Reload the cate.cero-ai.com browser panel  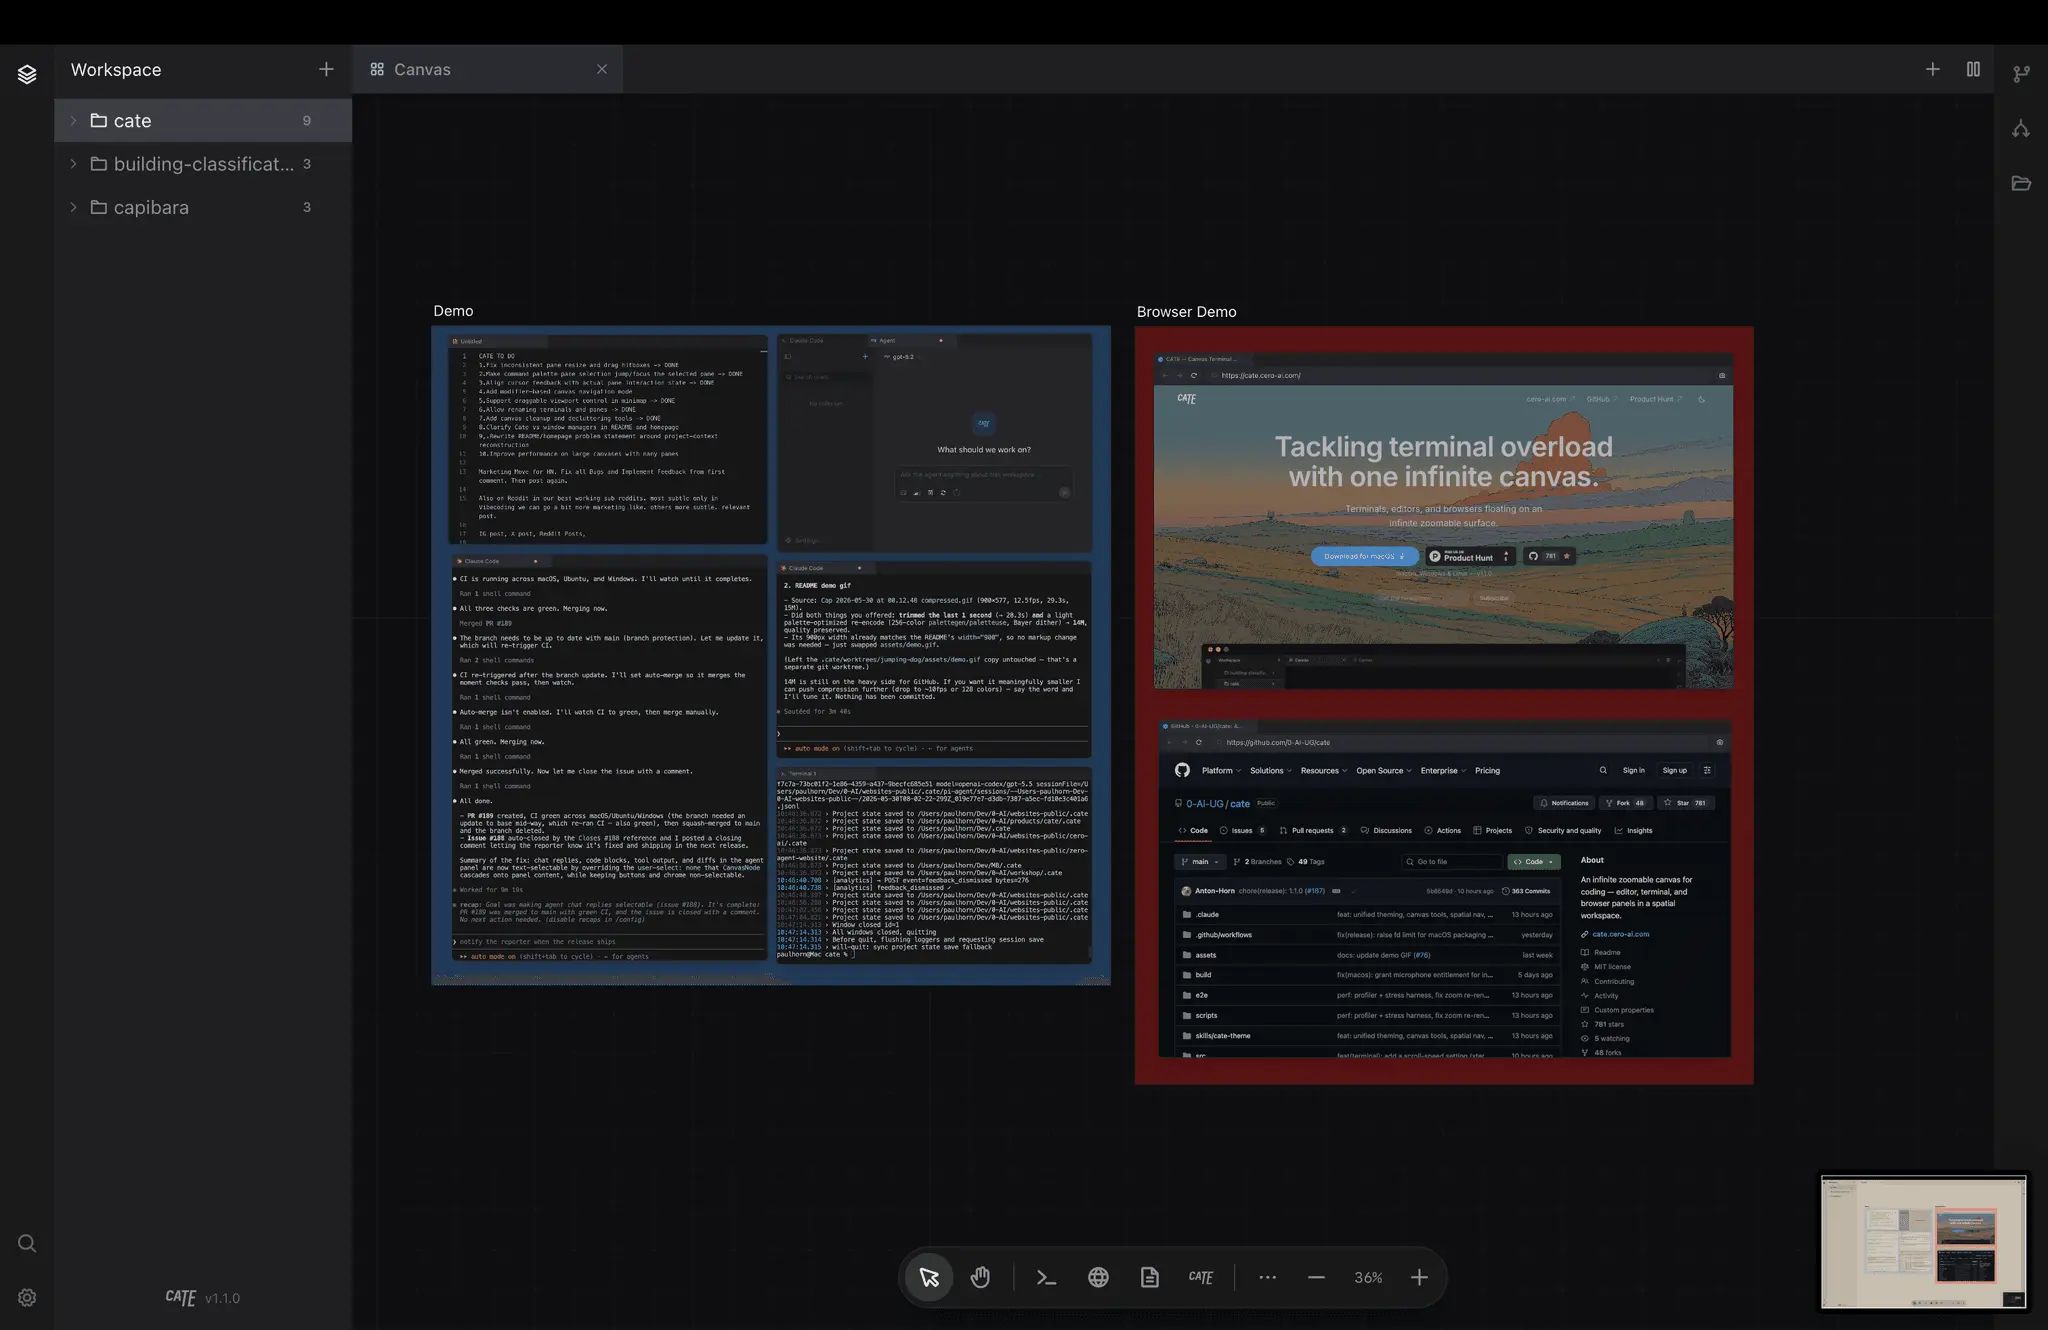[1194, 375]
